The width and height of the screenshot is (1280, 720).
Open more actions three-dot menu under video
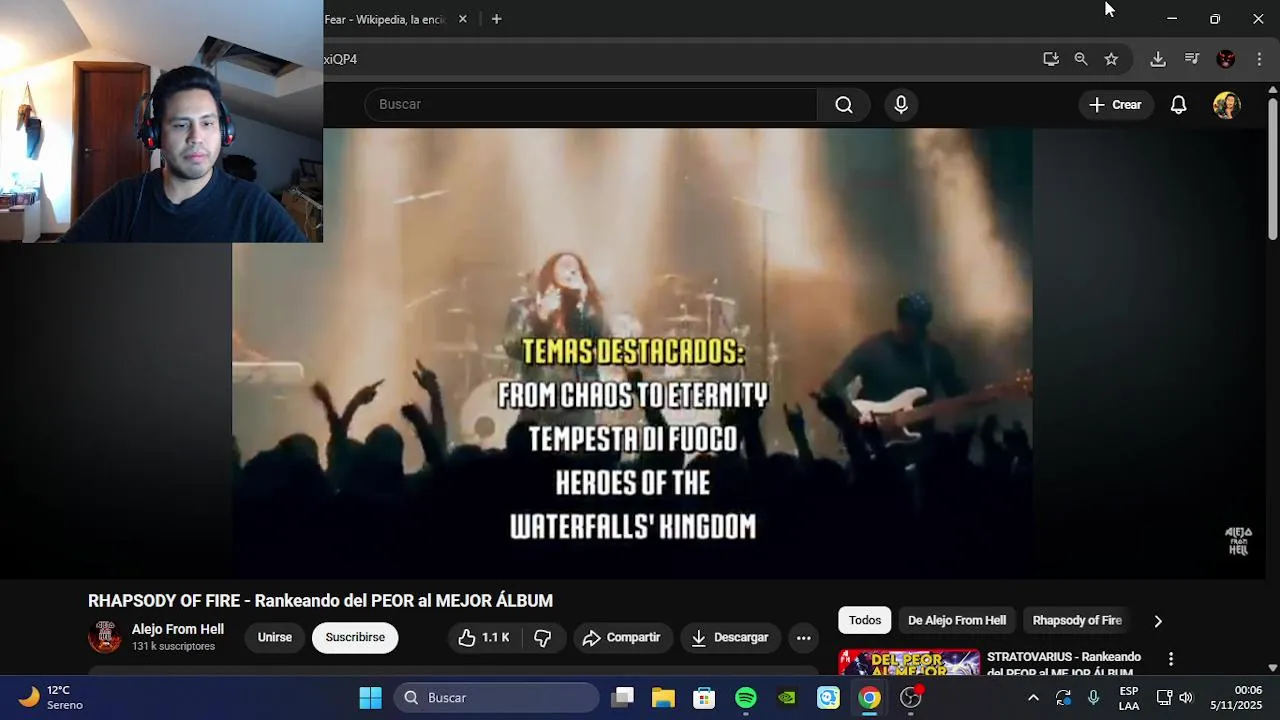(x=803, y=637)
